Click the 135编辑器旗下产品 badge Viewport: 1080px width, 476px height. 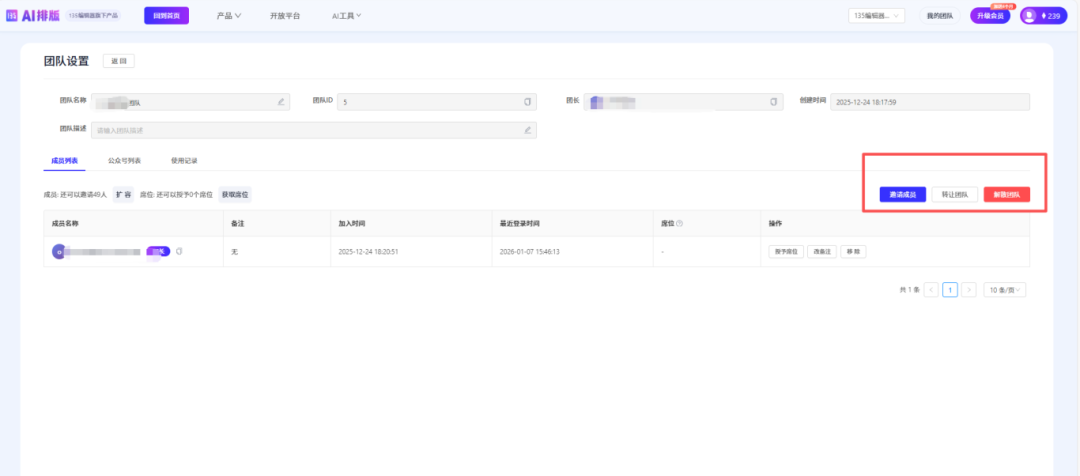click(94, 15)
